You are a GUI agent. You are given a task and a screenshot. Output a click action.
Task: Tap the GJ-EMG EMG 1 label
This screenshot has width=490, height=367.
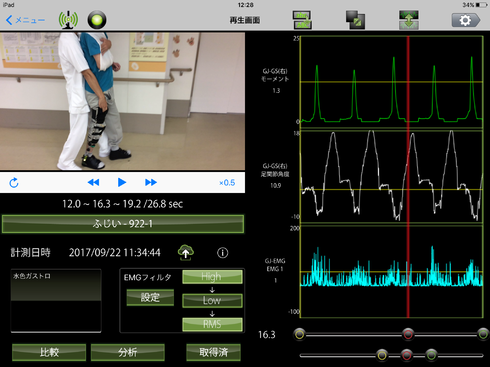coord(275,265)
